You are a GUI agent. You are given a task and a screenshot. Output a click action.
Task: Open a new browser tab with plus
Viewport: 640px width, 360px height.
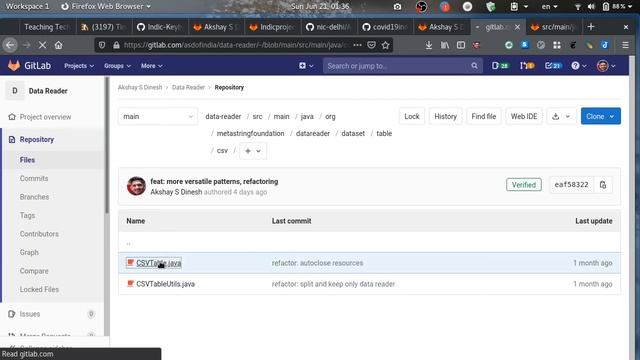pyautogui.click(x=591, y=27)
